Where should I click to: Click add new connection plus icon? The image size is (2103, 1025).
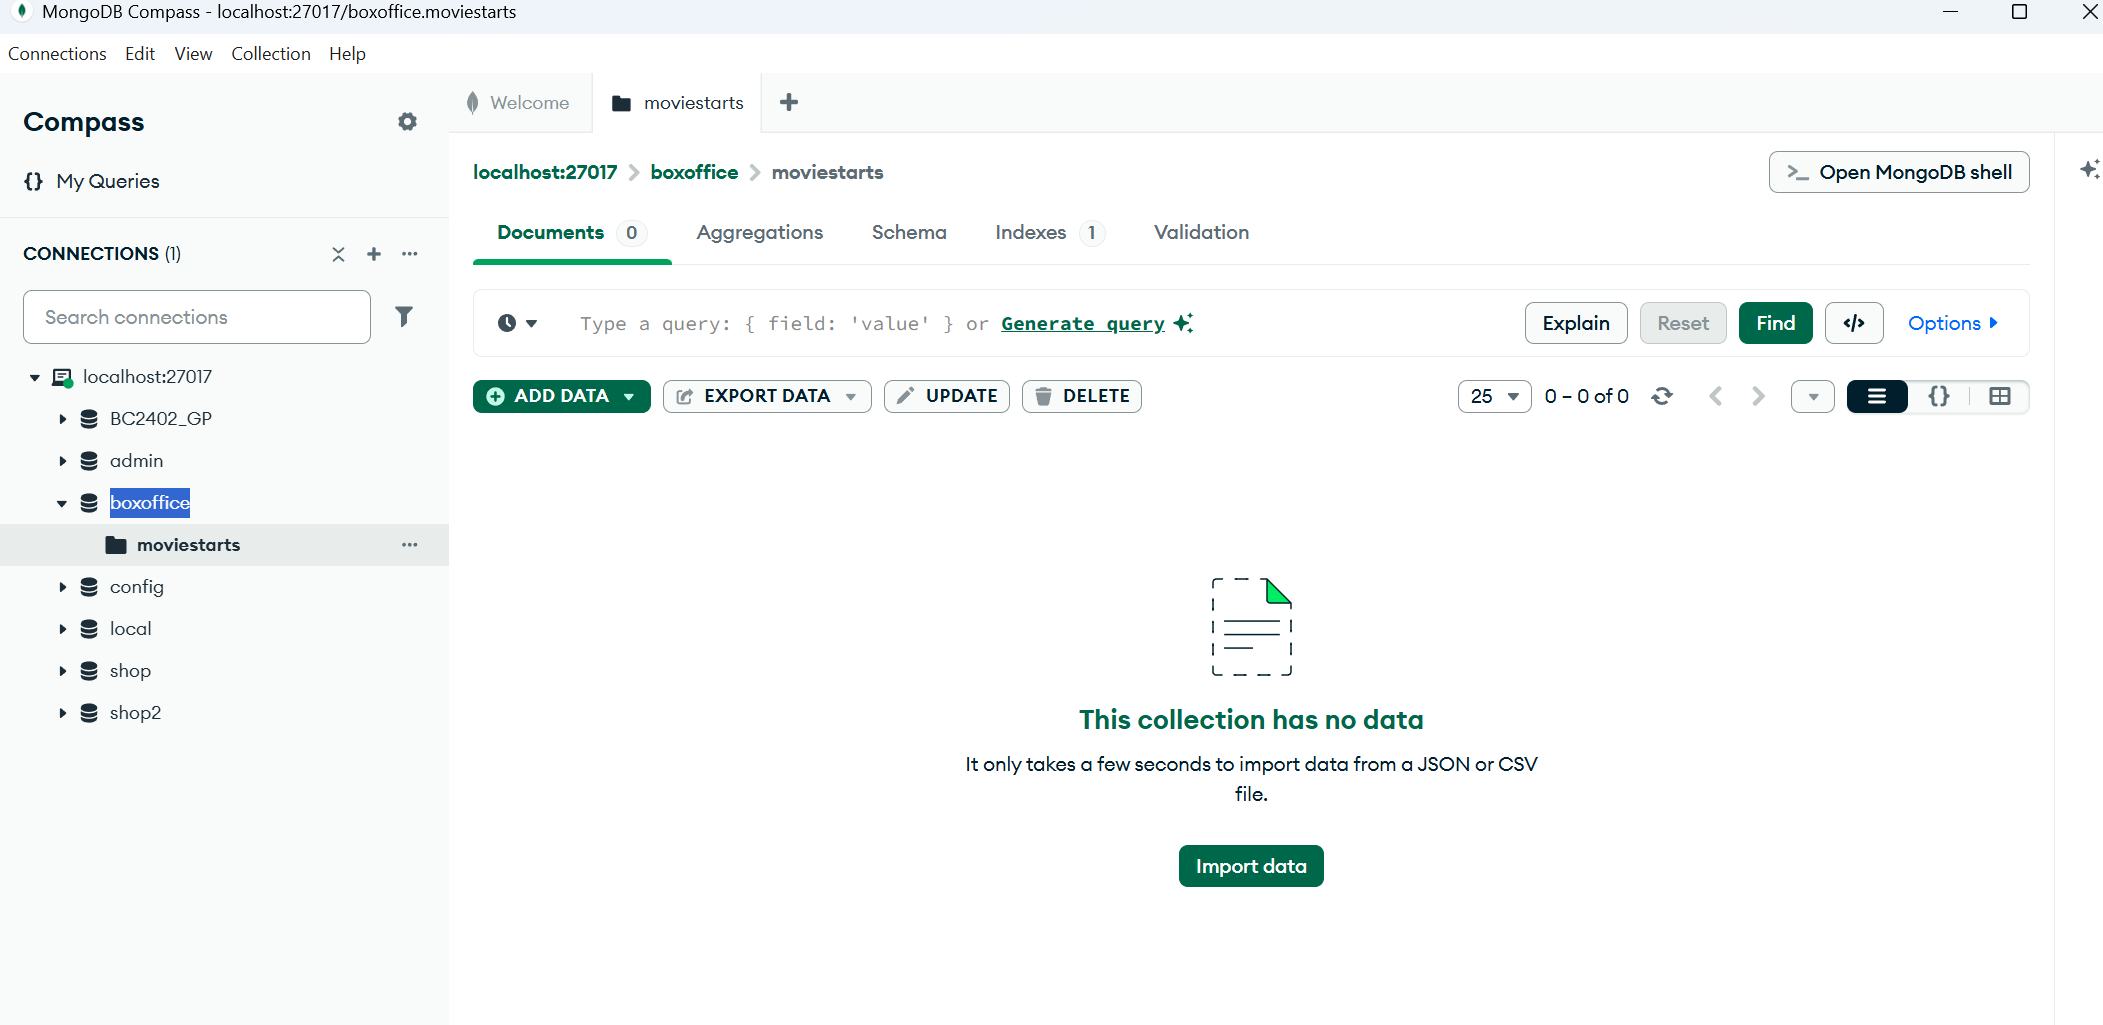[374, 254]
